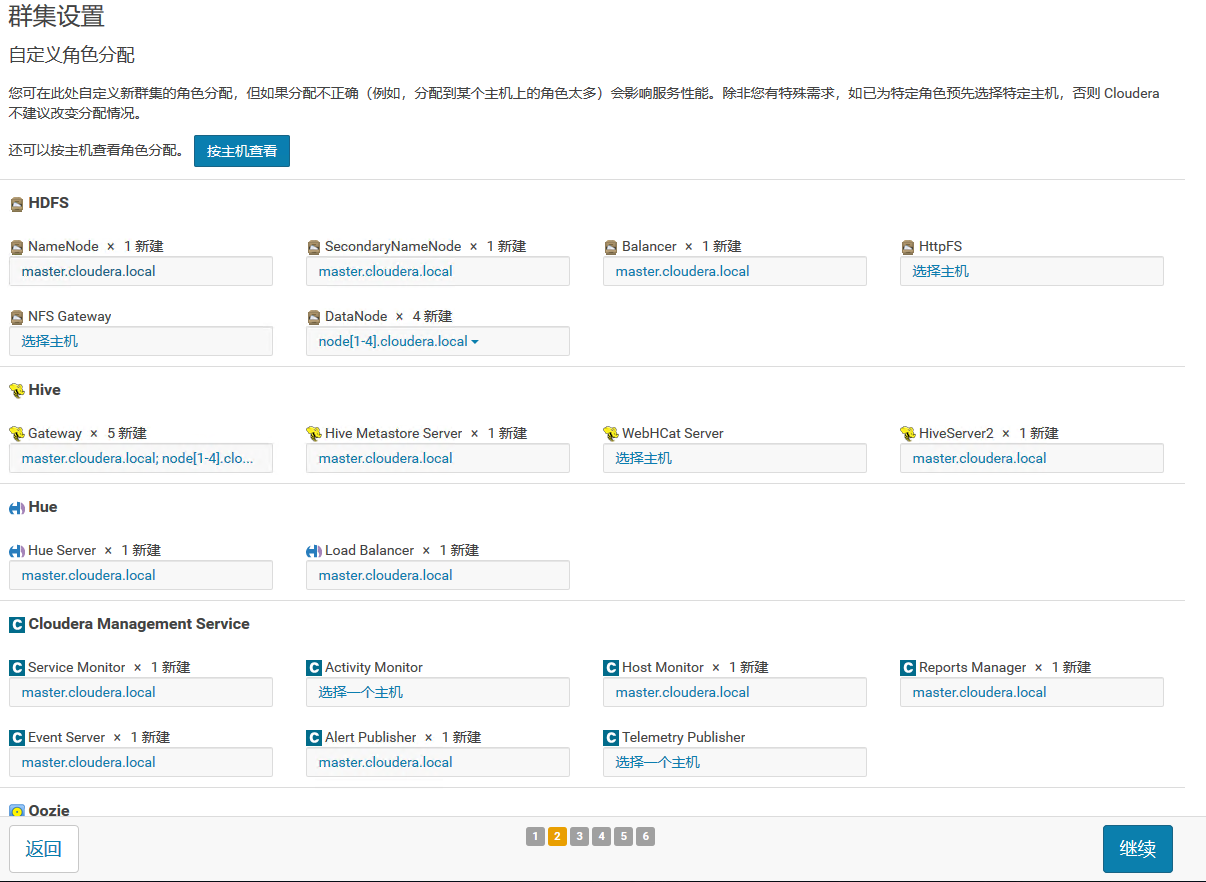1206x882 pixels.
Task: Click the Telemetry Publisher role icon
Action: point(611,738)
